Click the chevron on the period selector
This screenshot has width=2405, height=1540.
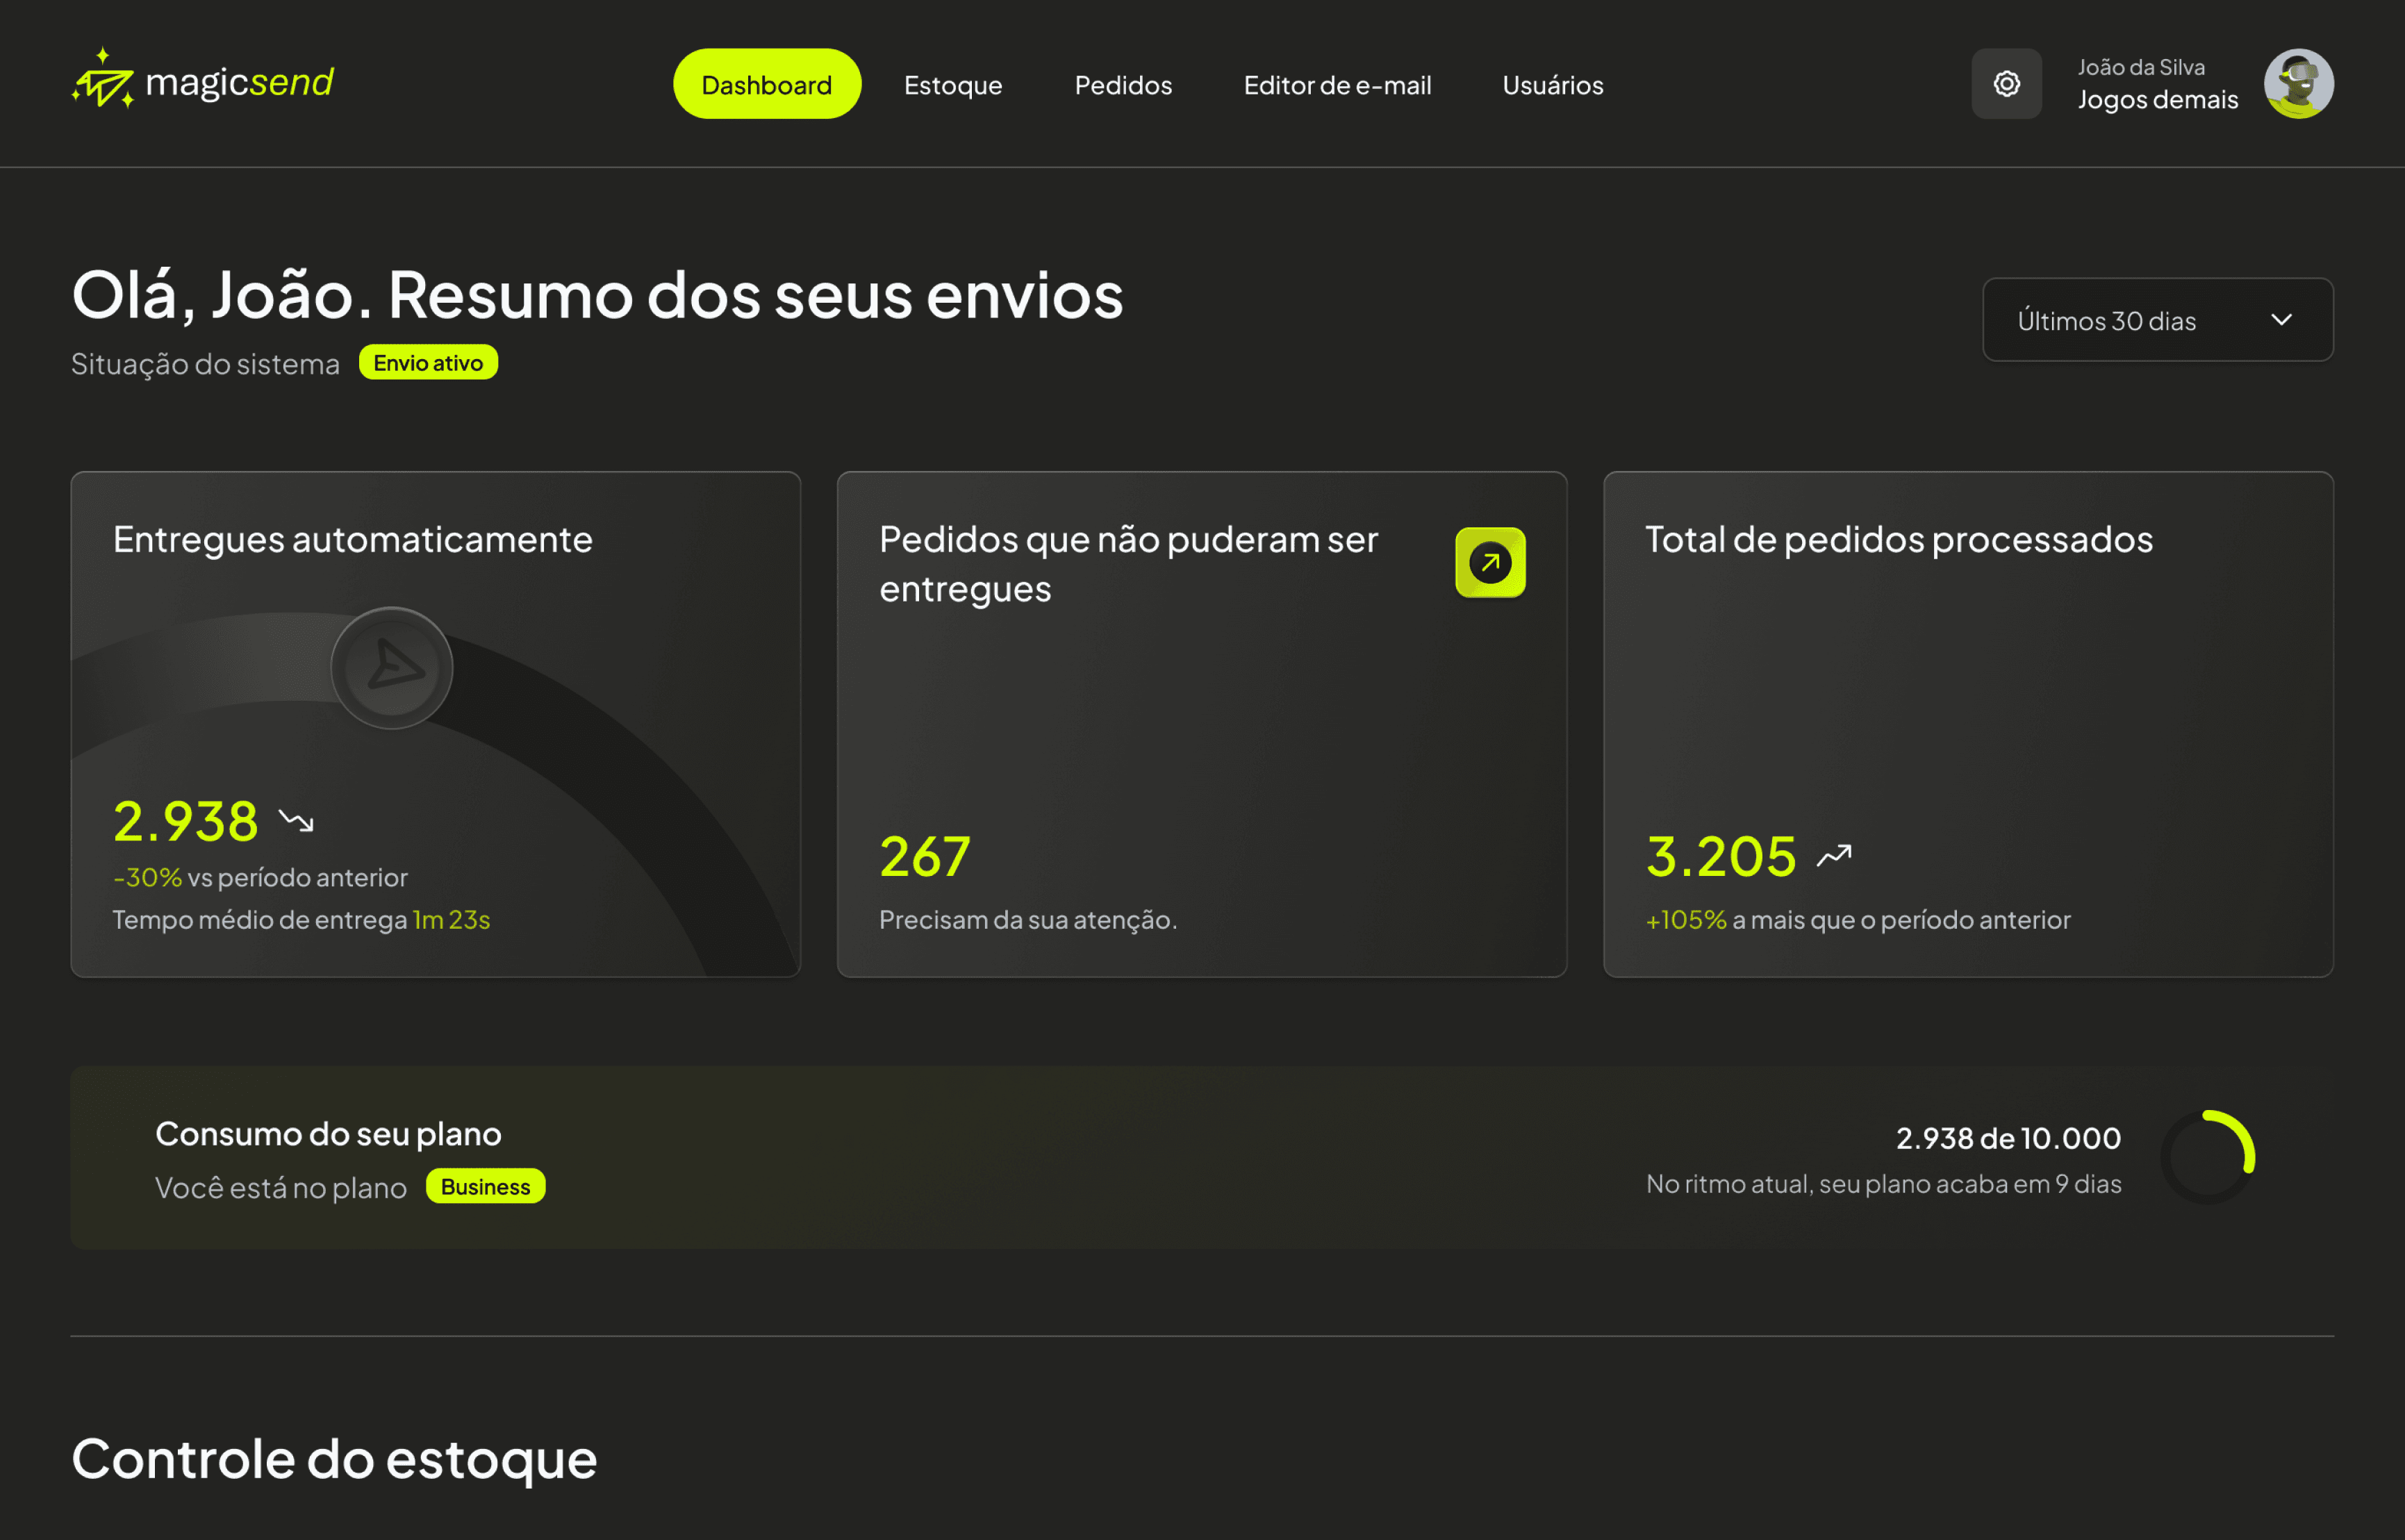pos(2281,320)
